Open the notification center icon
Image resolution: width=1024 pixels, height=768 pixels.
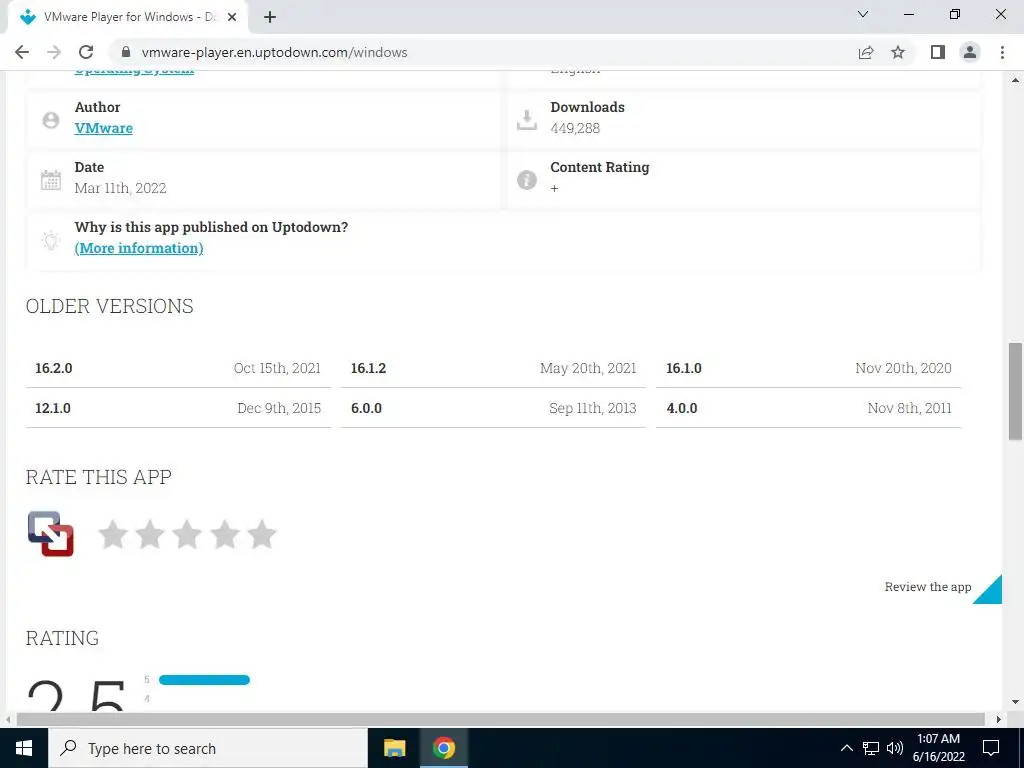coord(991,748)
